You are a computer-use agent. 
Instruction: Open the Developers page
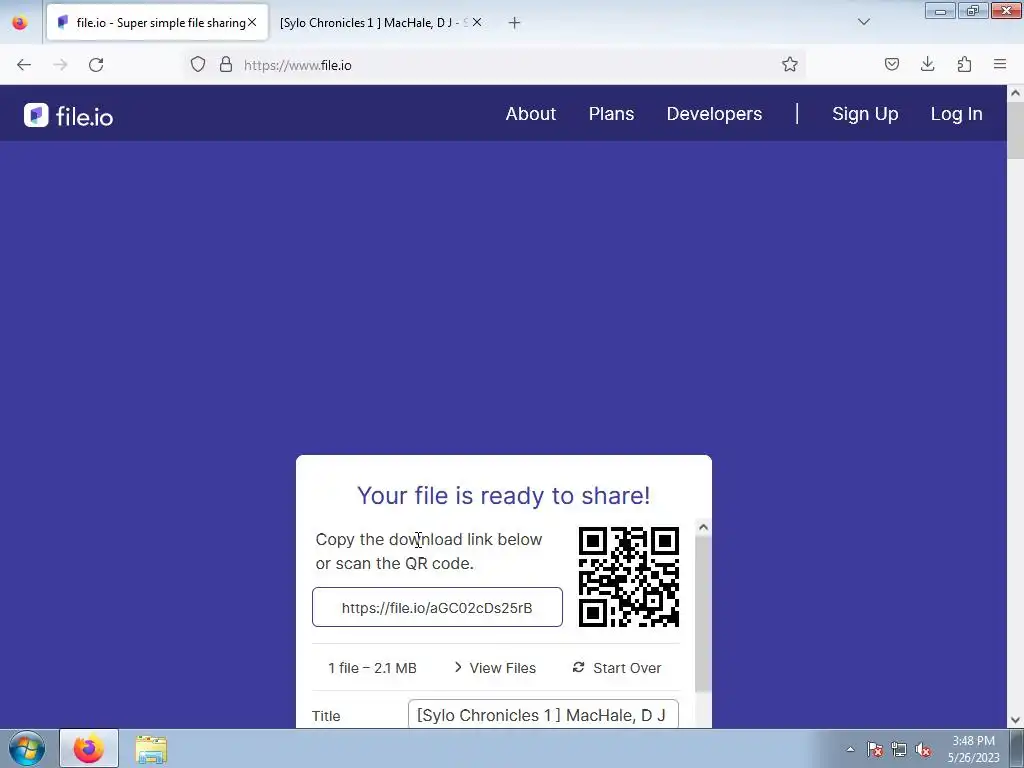coord(714,114)
